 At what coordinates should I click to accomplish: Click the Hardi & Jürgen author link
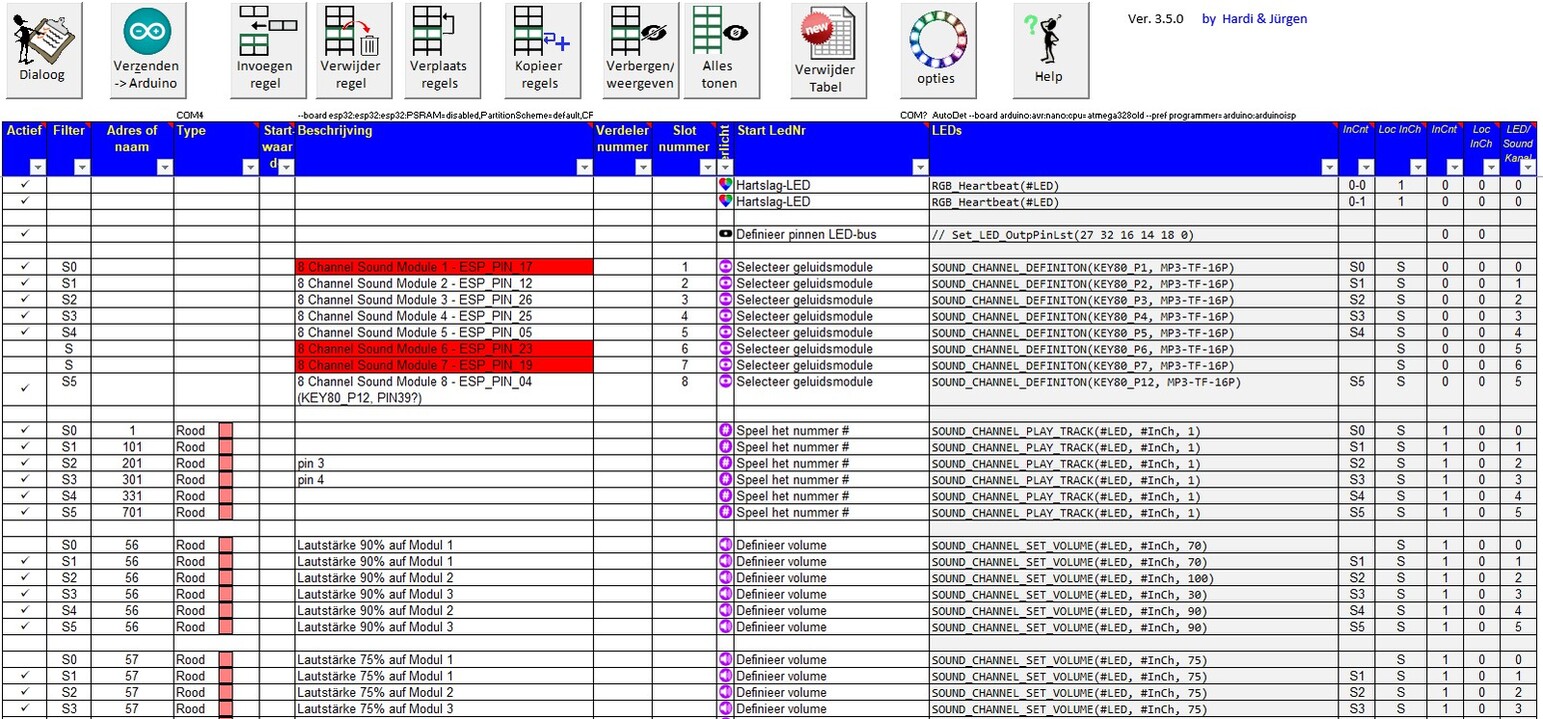tap(1254, 19)
